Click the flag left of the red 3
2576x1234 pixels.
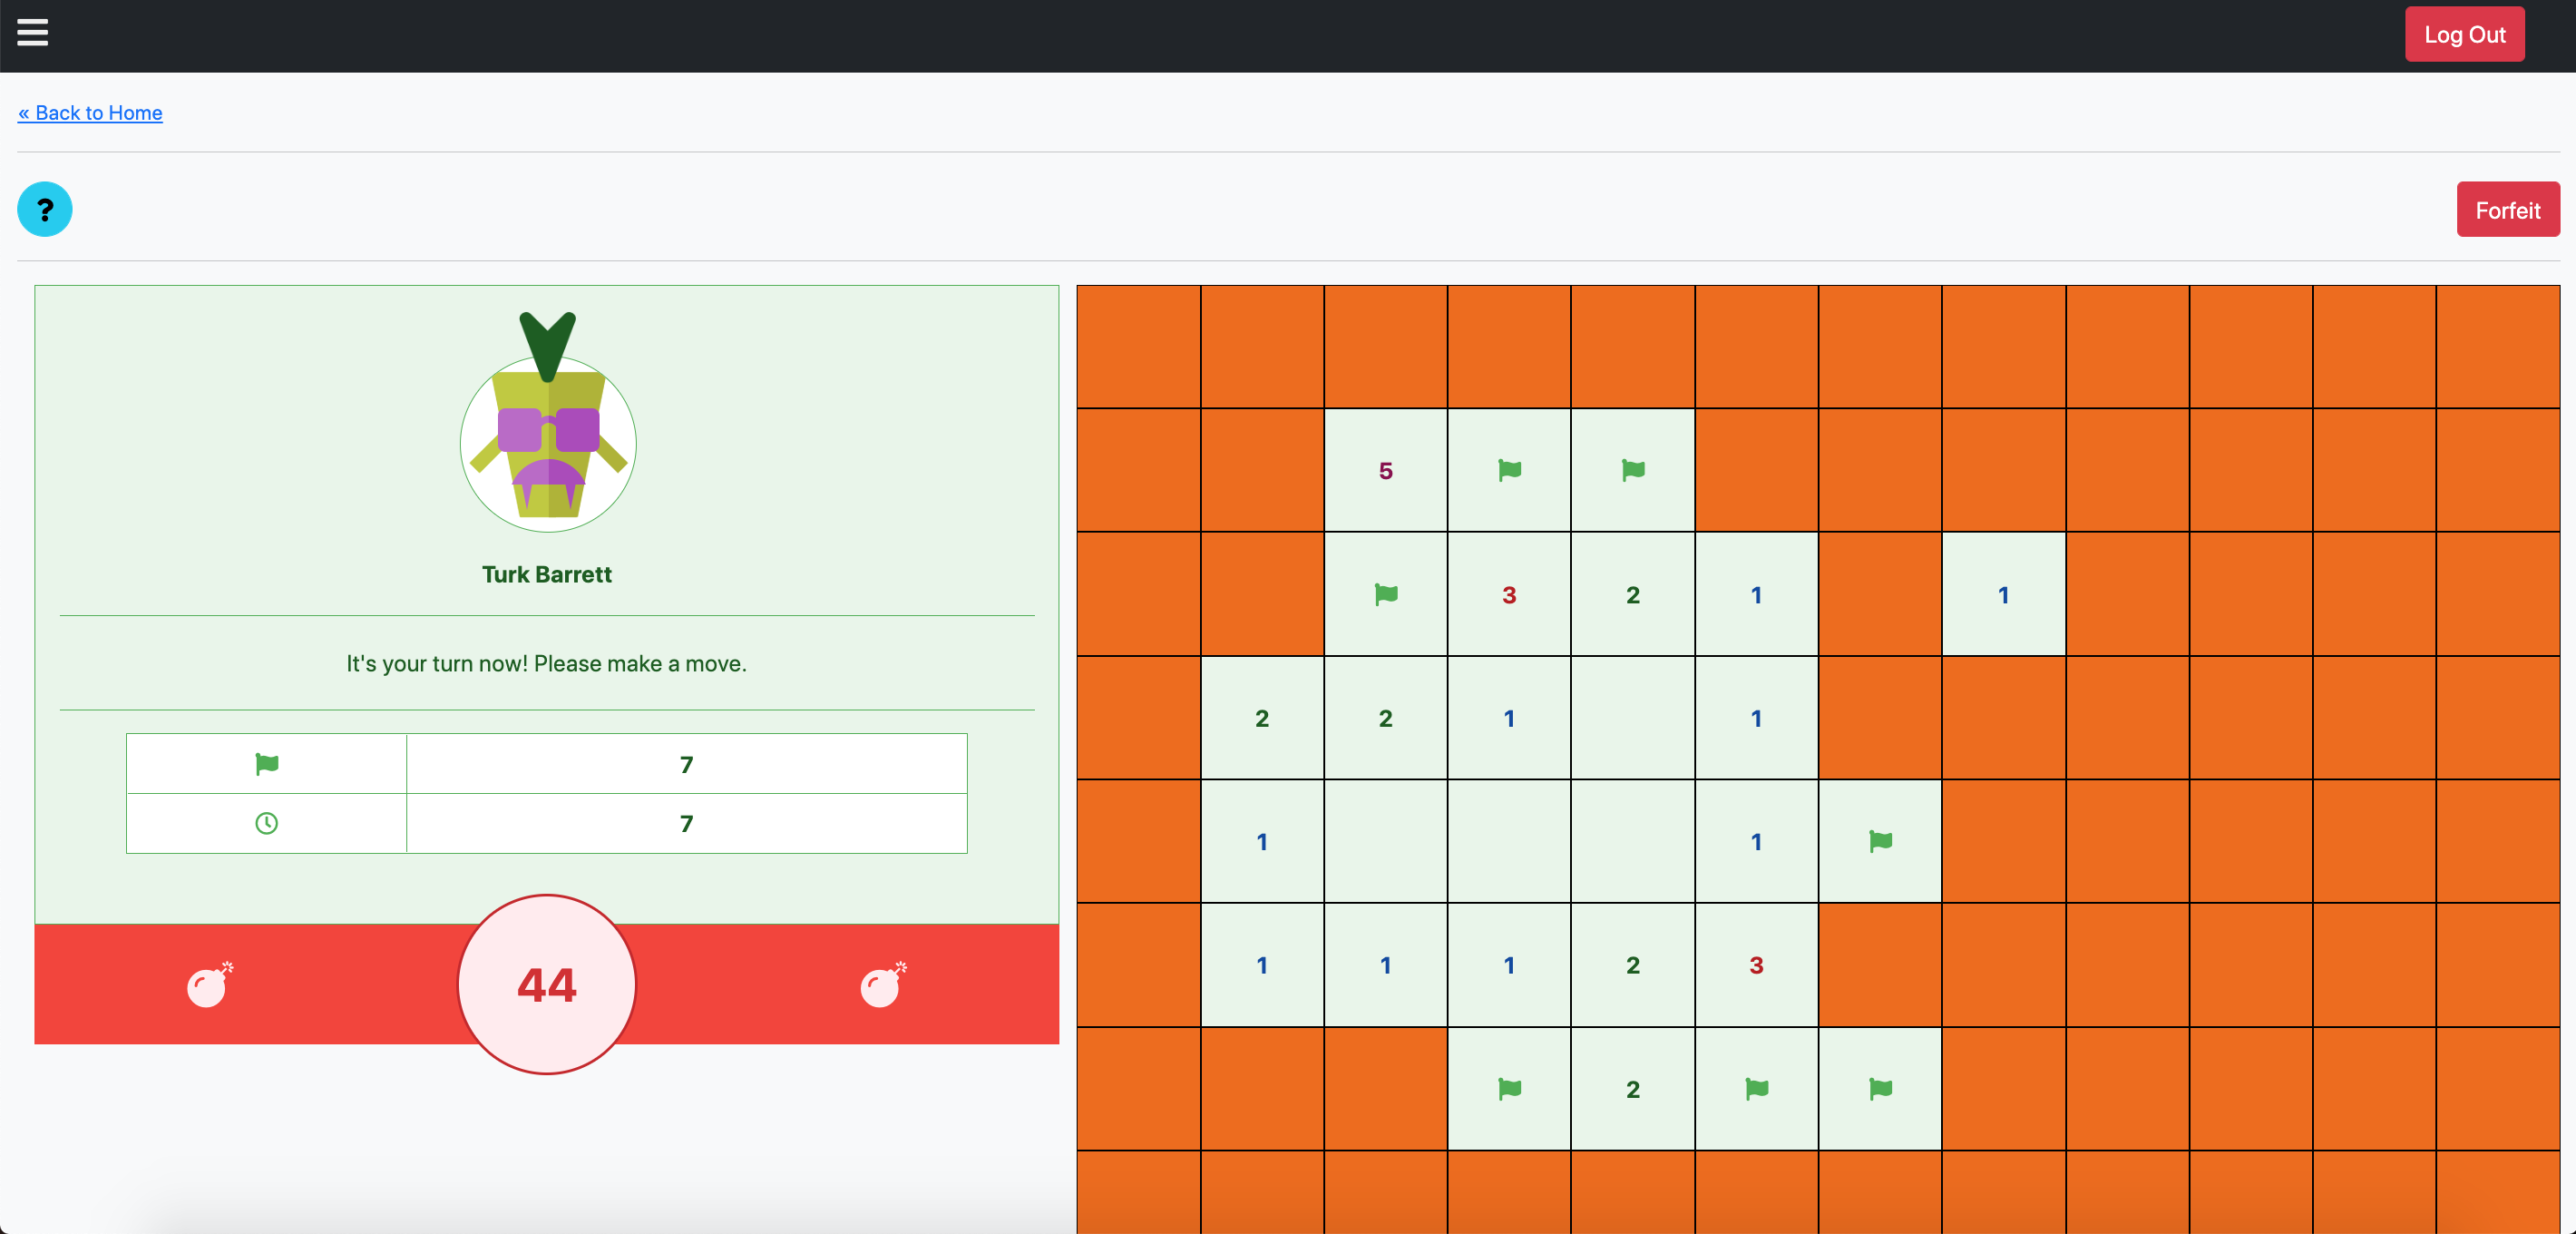(x=1385, y=595)
